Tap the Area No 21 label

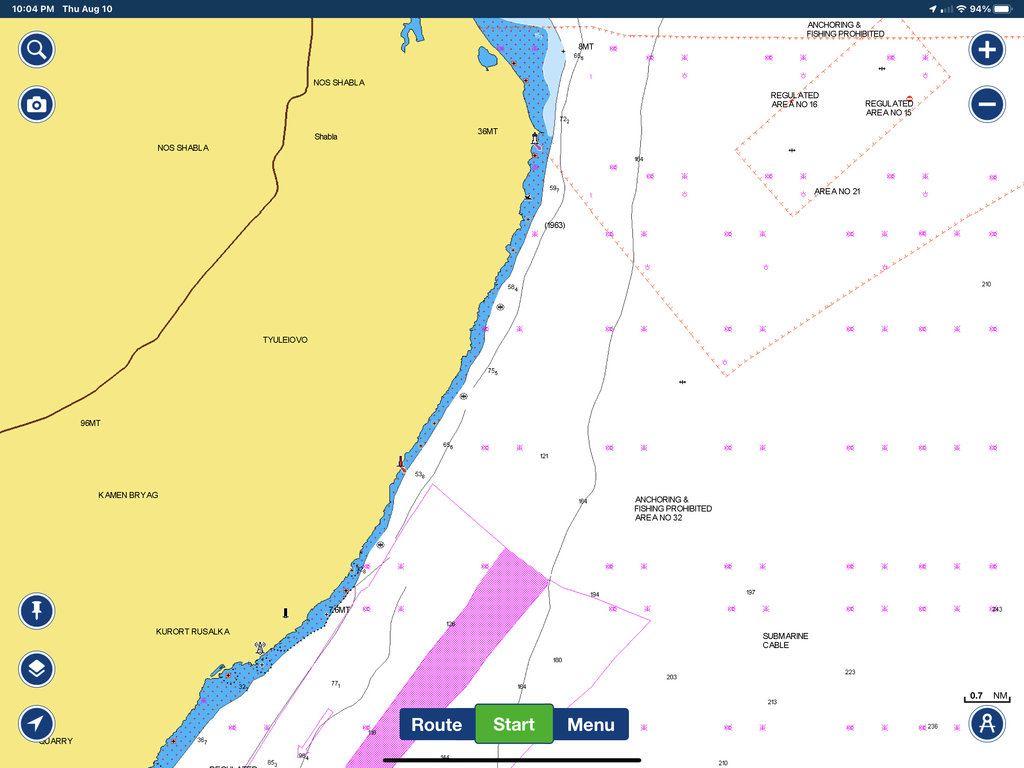pos(837,191)
